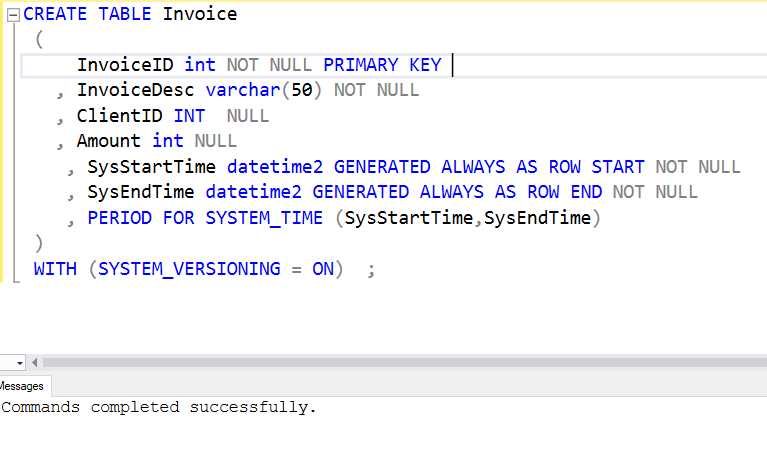The height and width of the screenshot is (458, 767).
Task: Switch to the Messages tab
Action: (22, 386)
